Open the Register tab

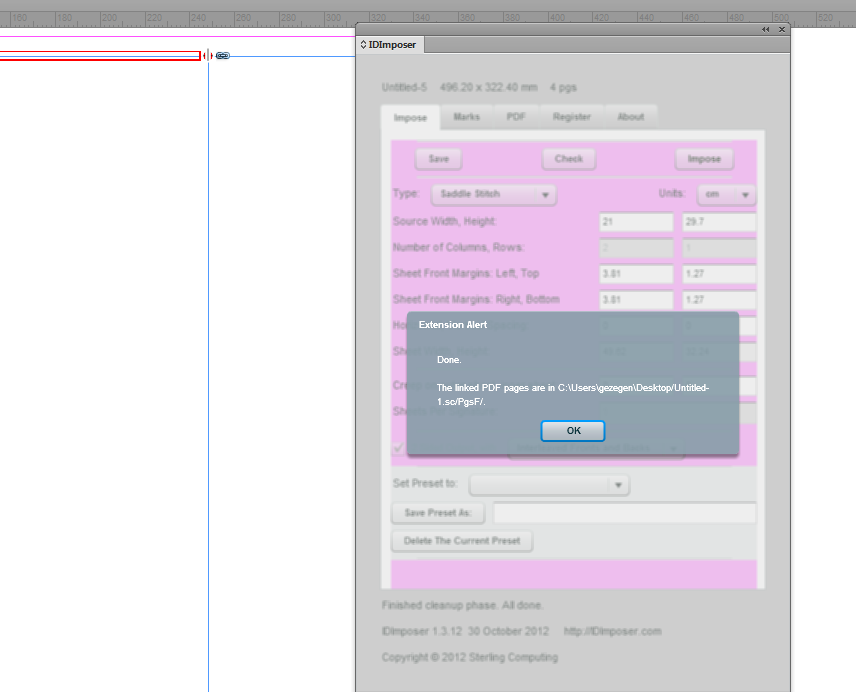(x=571, y=116)
